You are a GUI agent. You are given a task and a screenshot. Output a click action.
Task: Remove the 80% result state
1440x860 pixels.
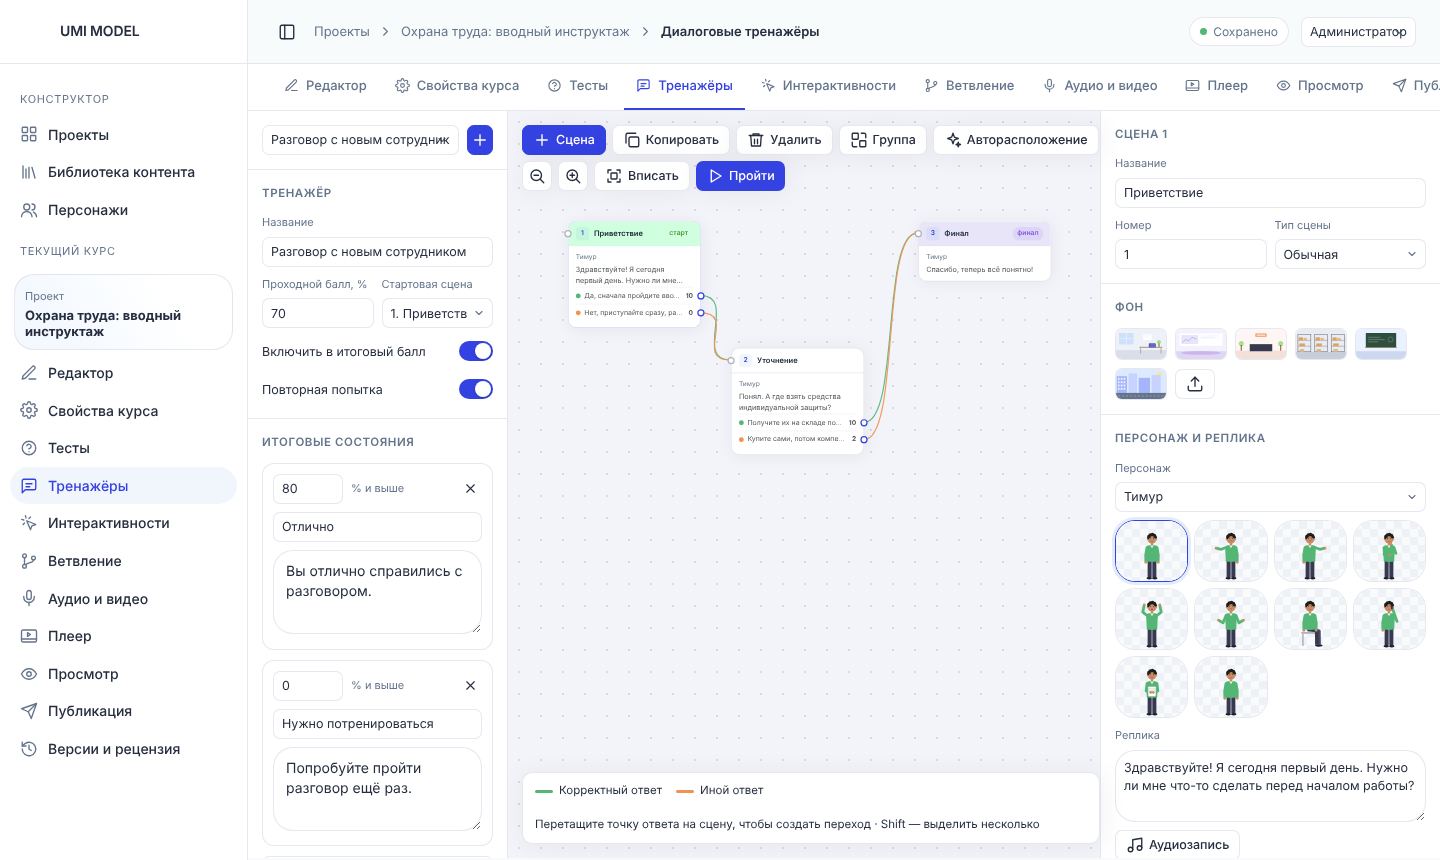470,489
